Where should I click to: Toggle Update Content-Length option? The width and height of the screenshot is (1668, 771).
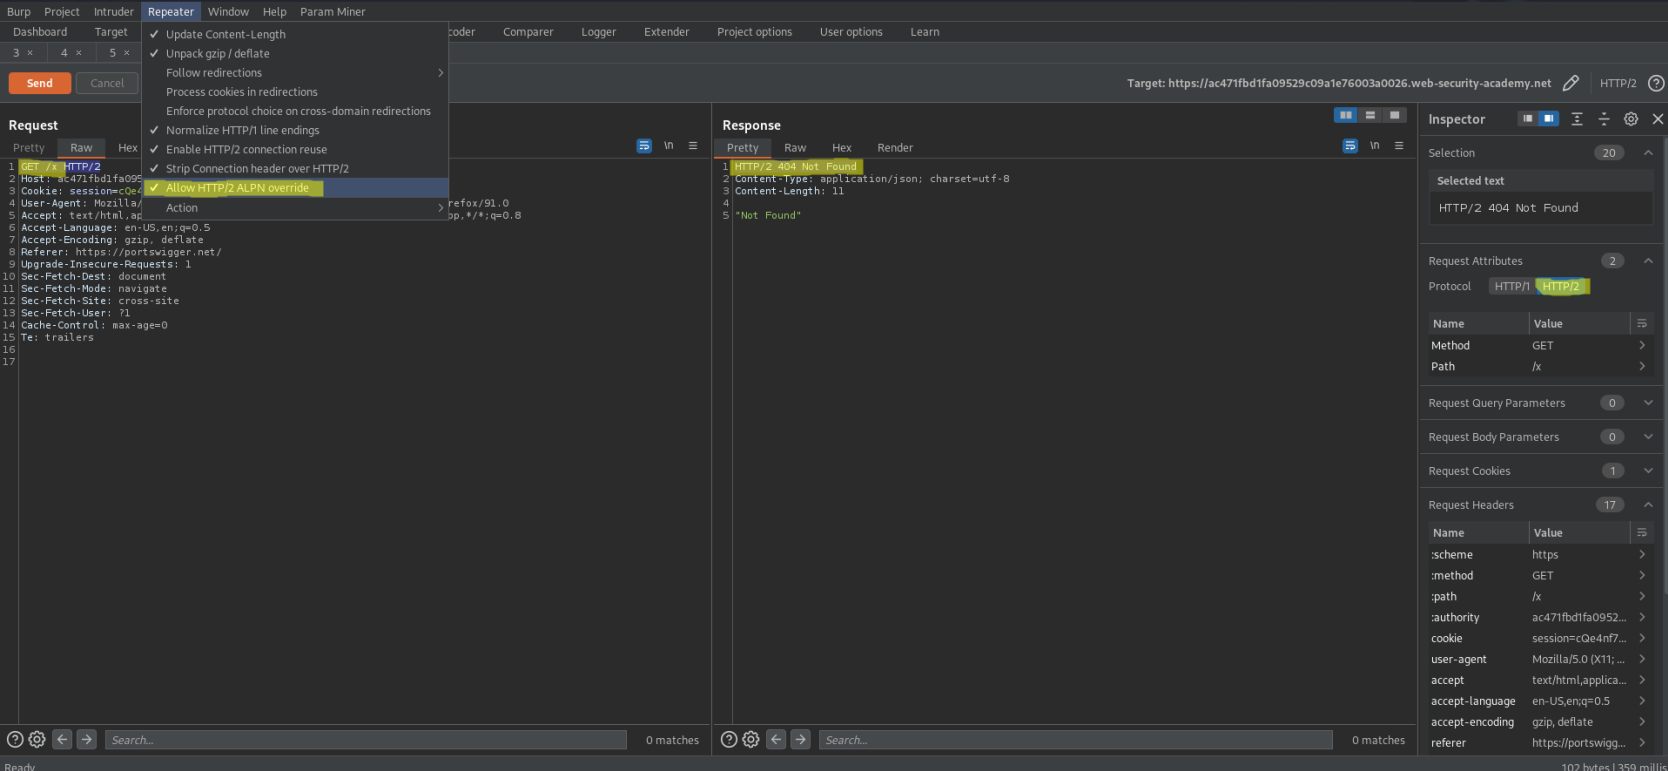pos(295,34)
